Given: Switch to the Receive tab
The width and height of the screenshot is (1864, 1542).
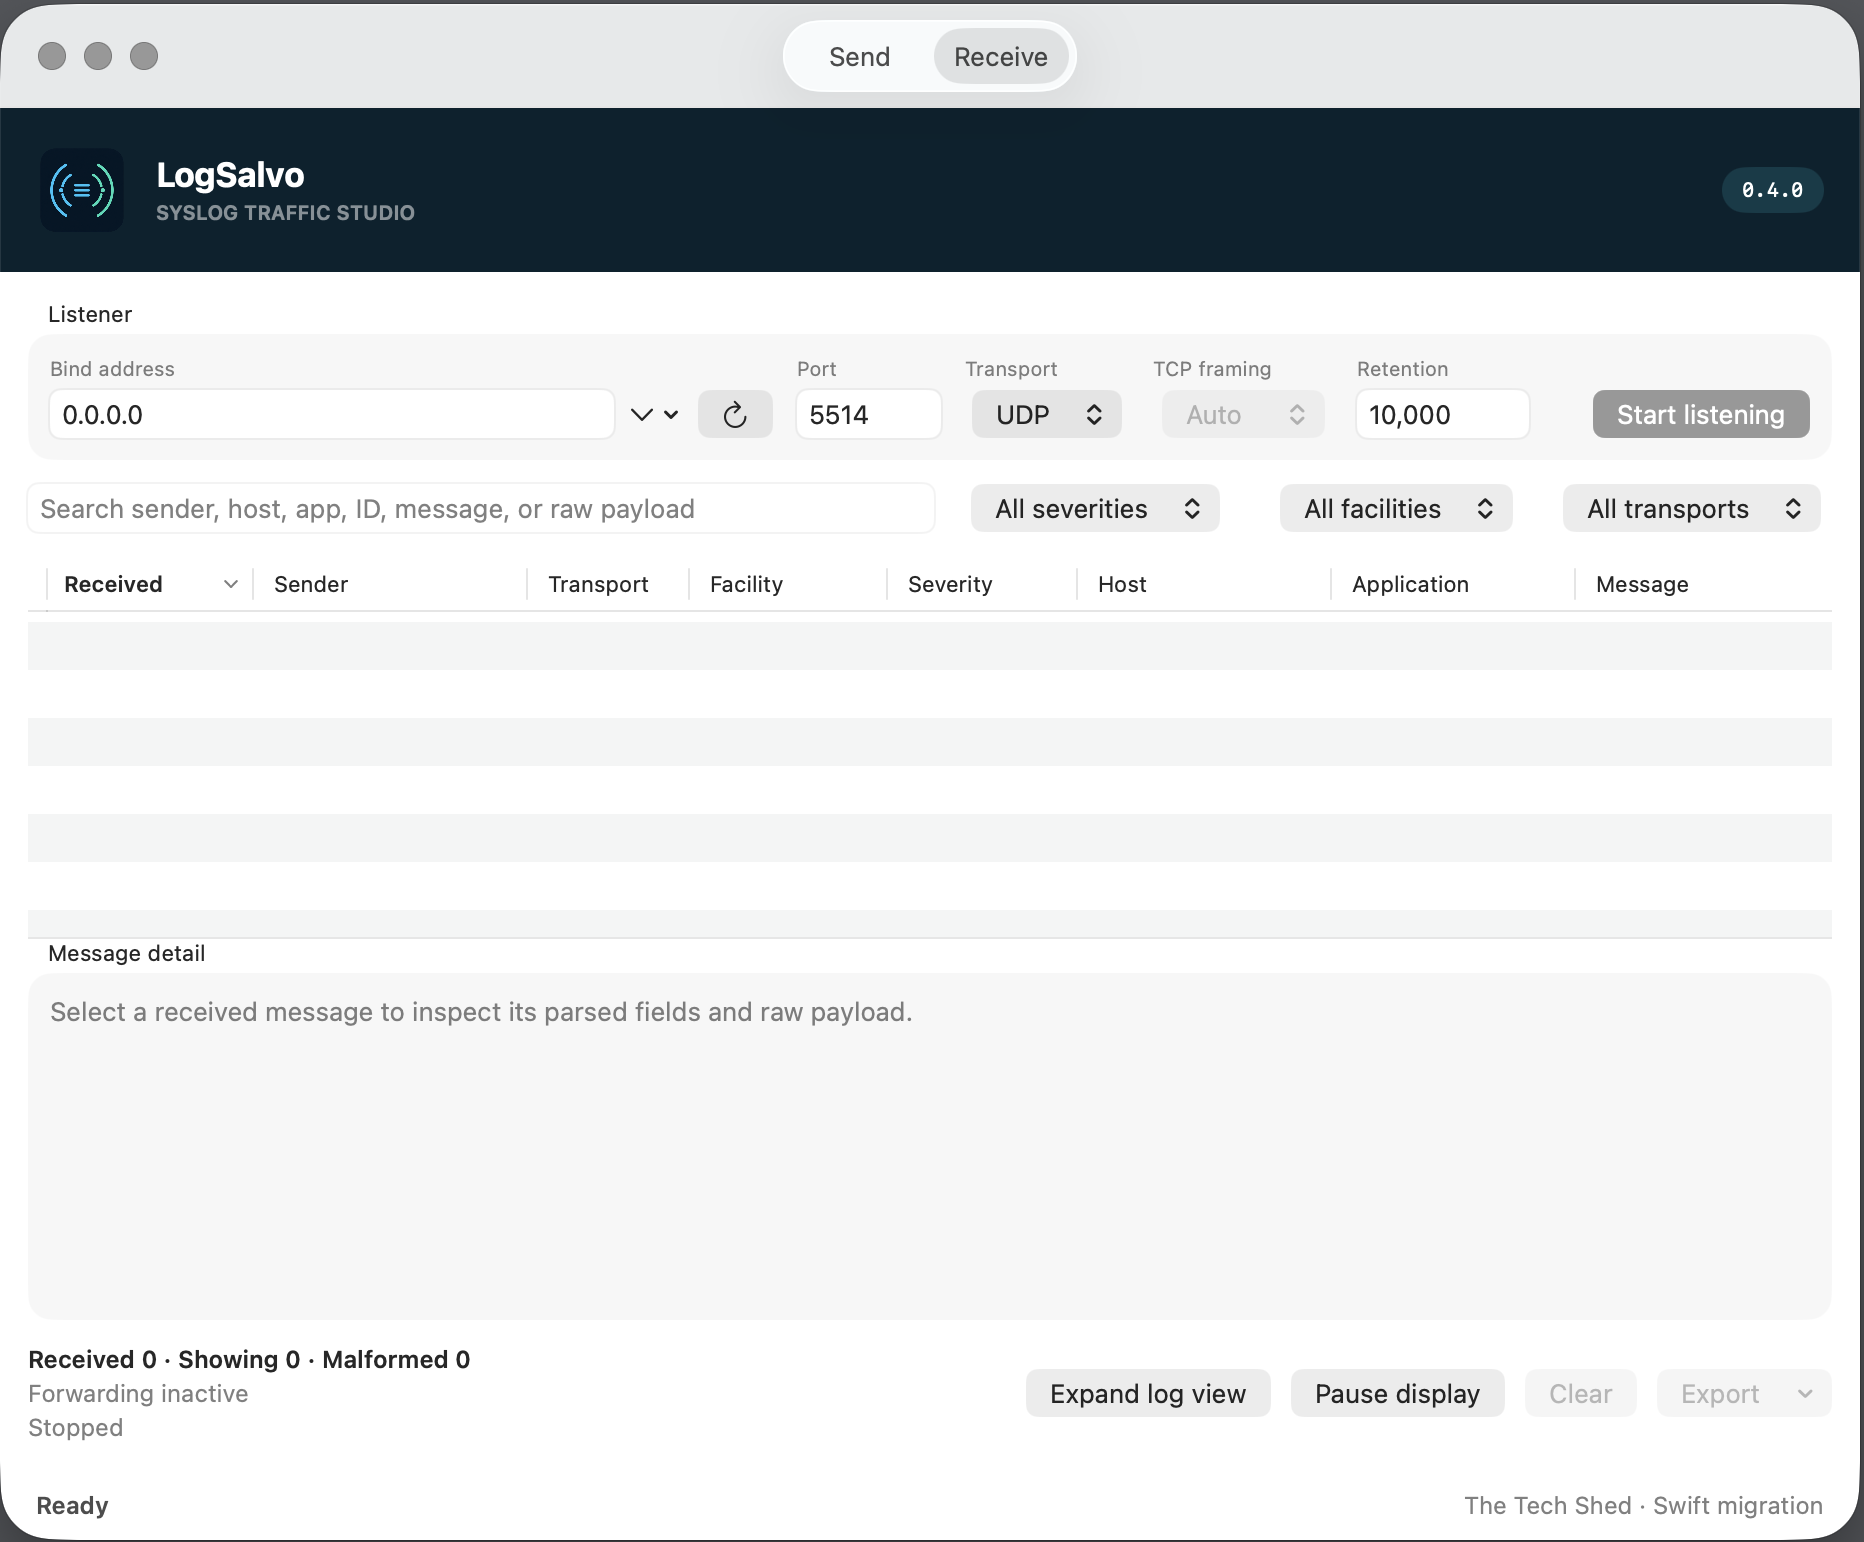Looking at the screenshot, I should 1001,57.
